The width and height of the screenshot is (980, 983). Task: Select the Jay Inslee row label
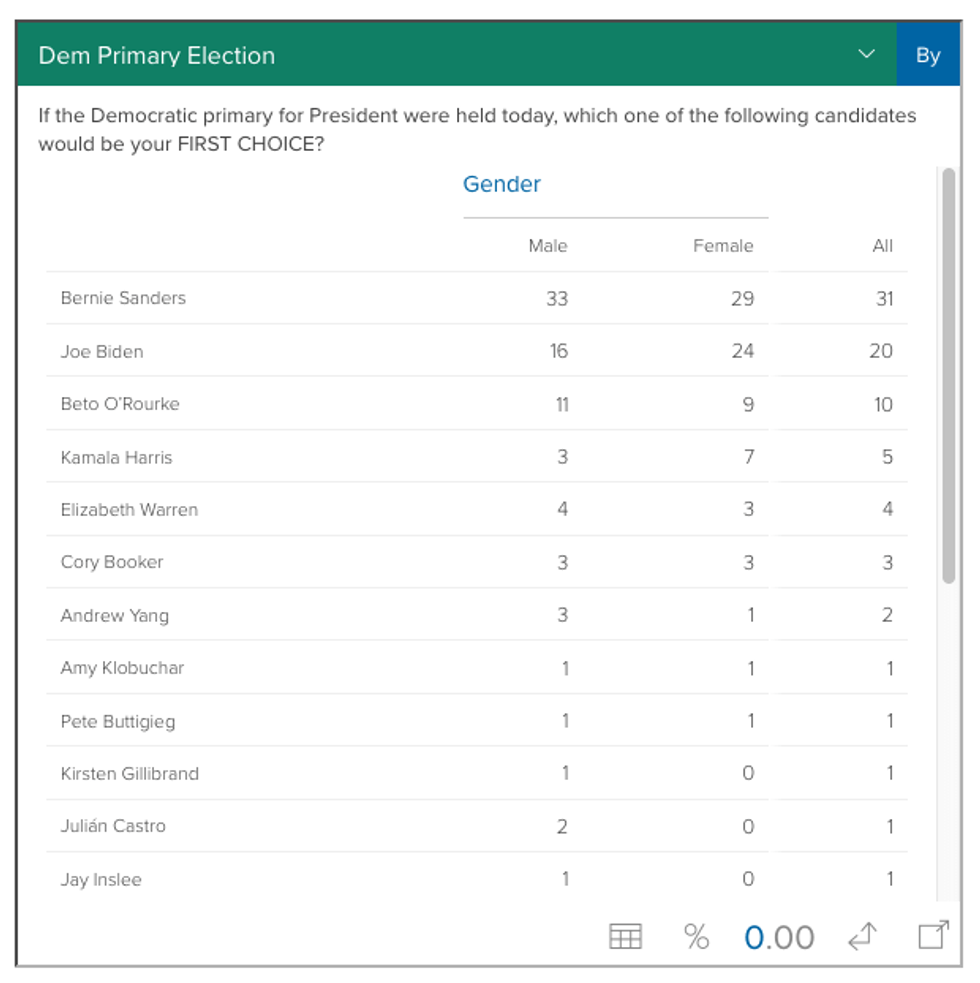pos(101,880)
